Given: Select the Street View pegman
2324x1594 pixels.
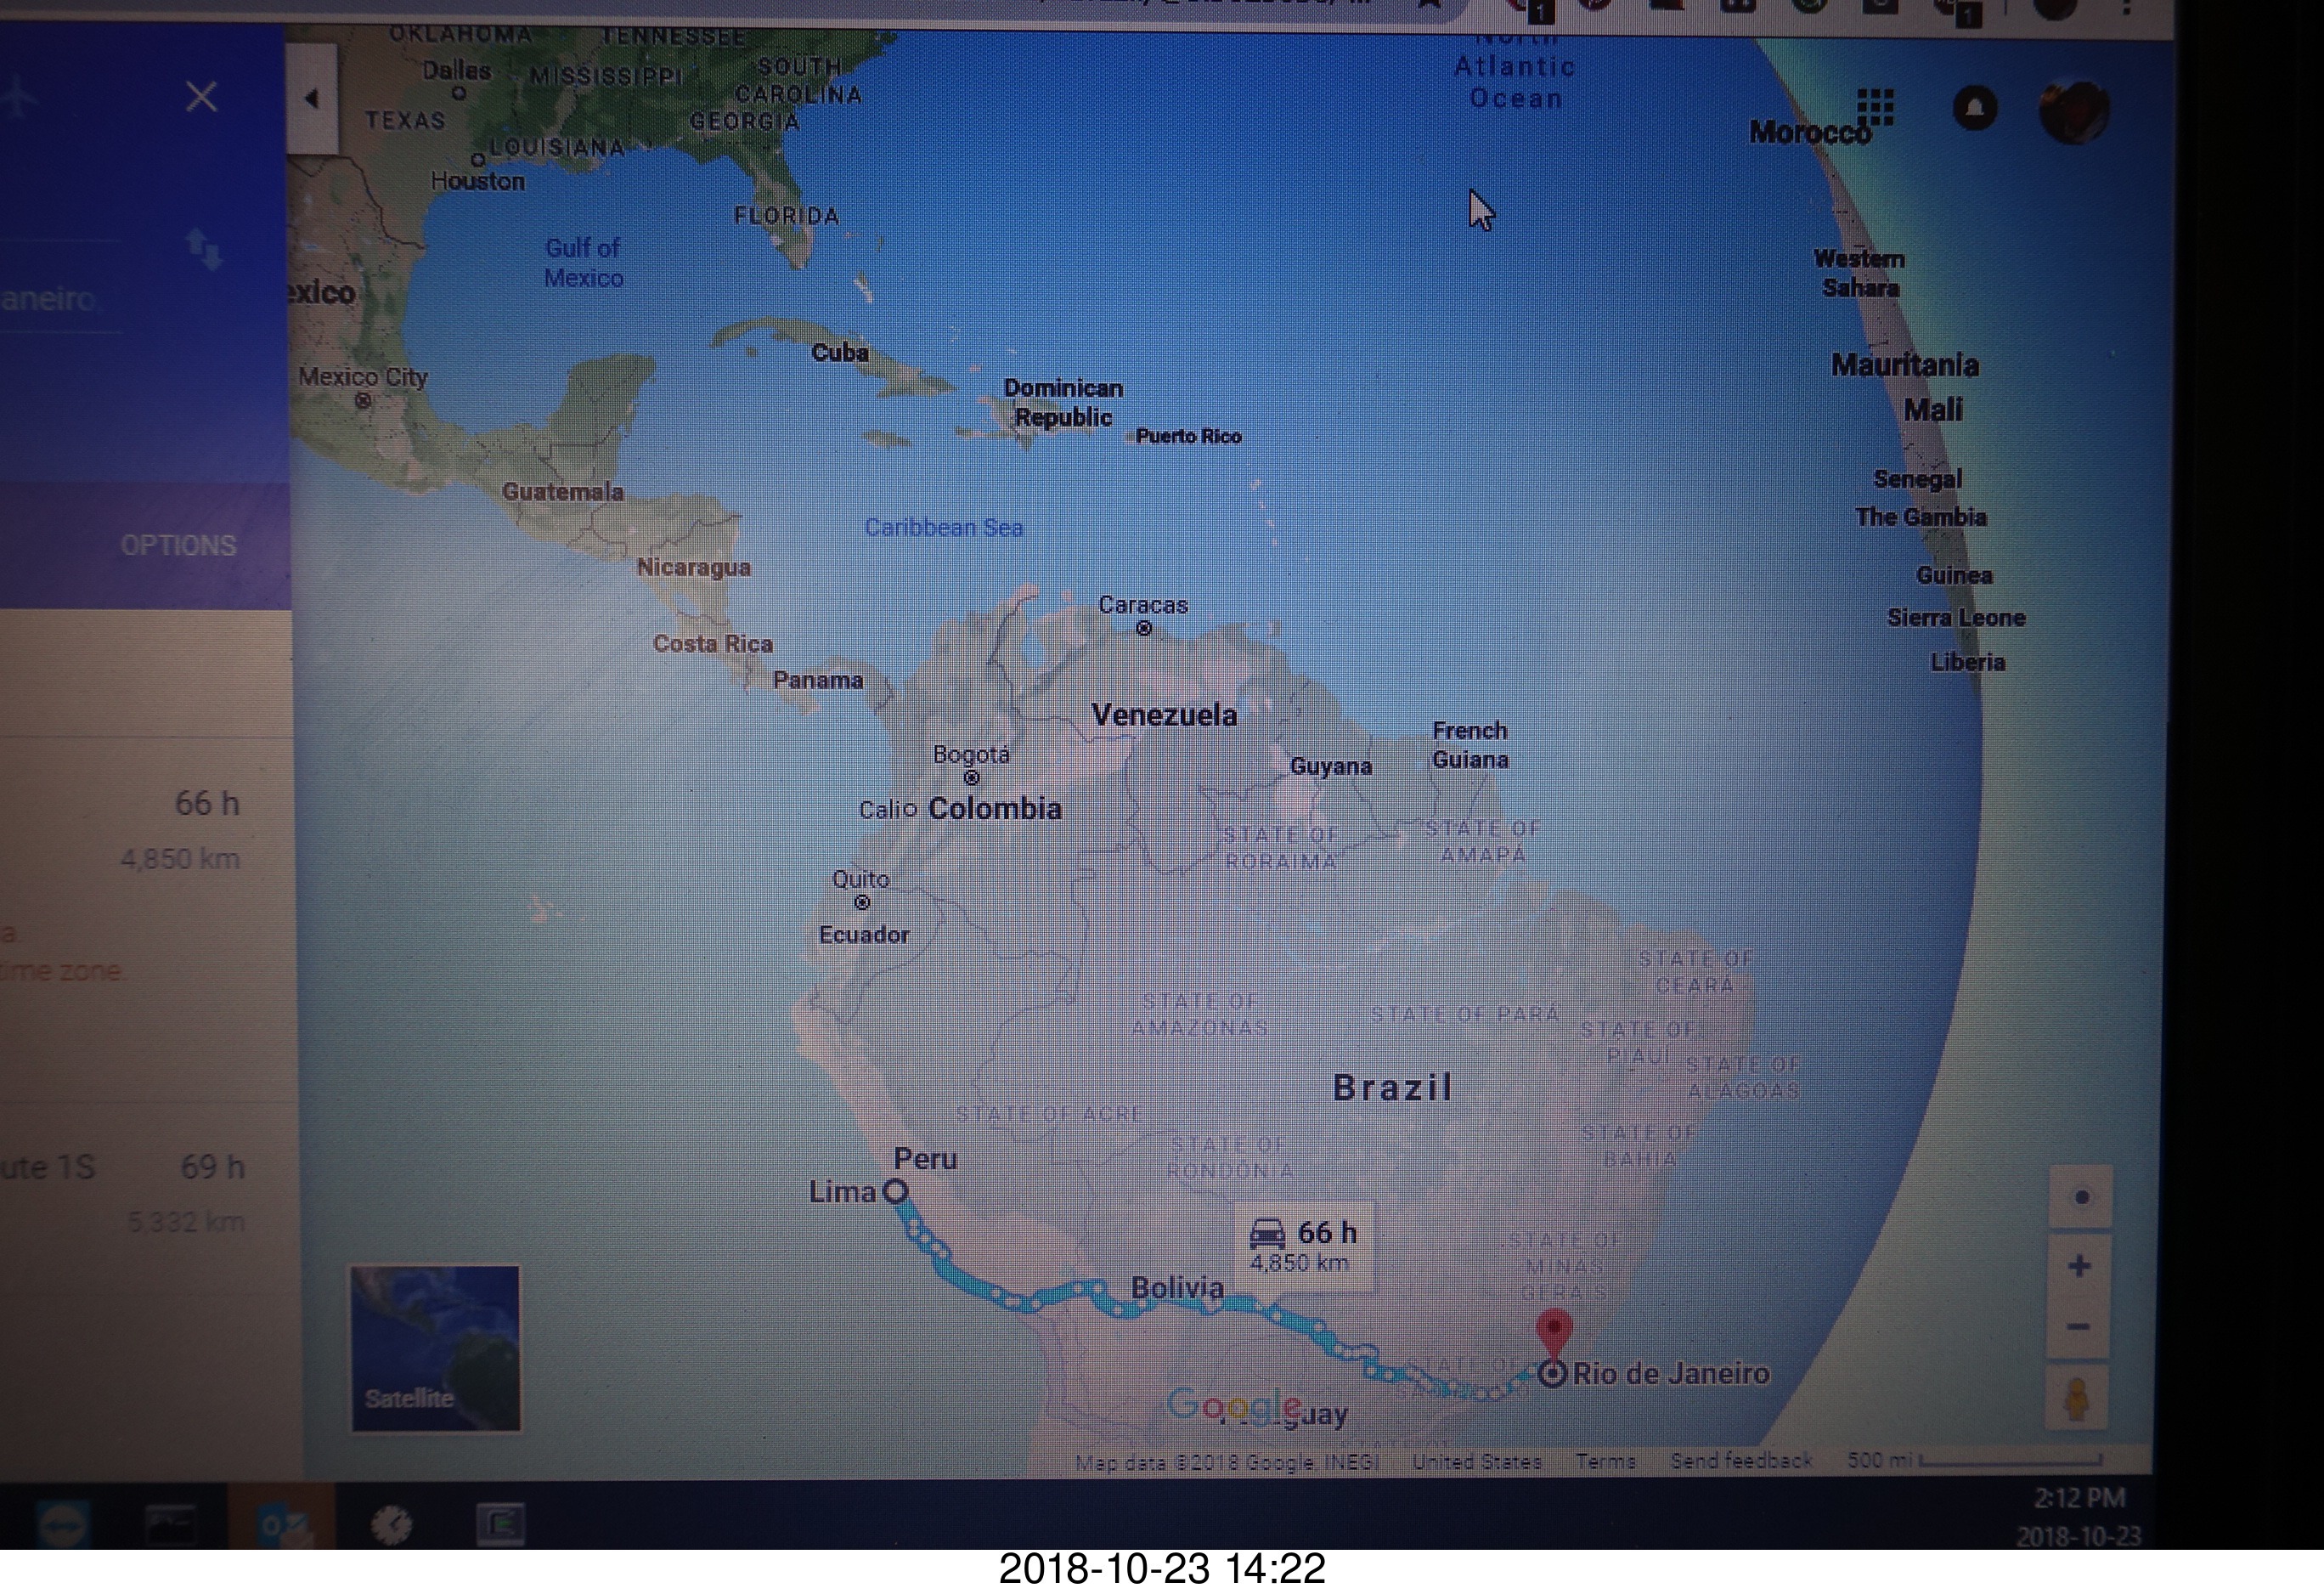Looking at the screenshot, I should tap(2077, 1399).
